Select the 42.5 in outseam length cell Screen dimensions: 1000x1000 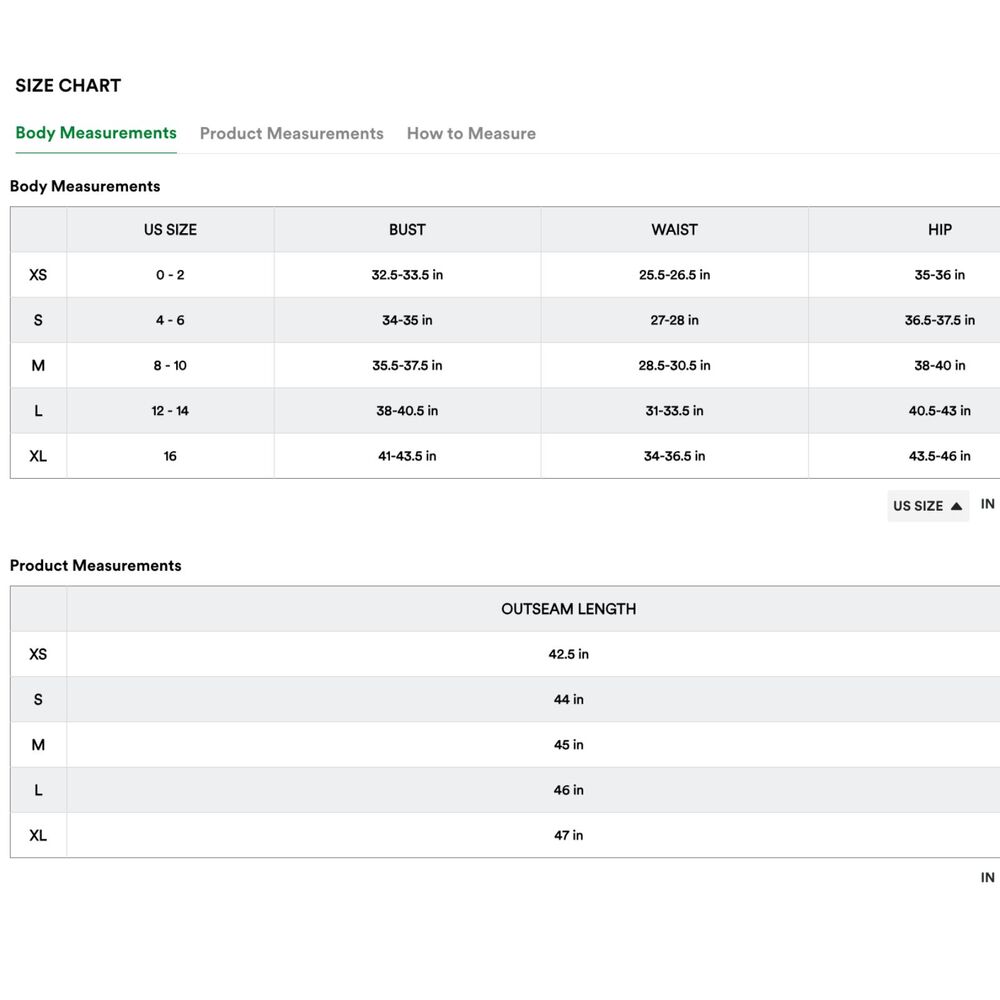[x=568, y=654]
